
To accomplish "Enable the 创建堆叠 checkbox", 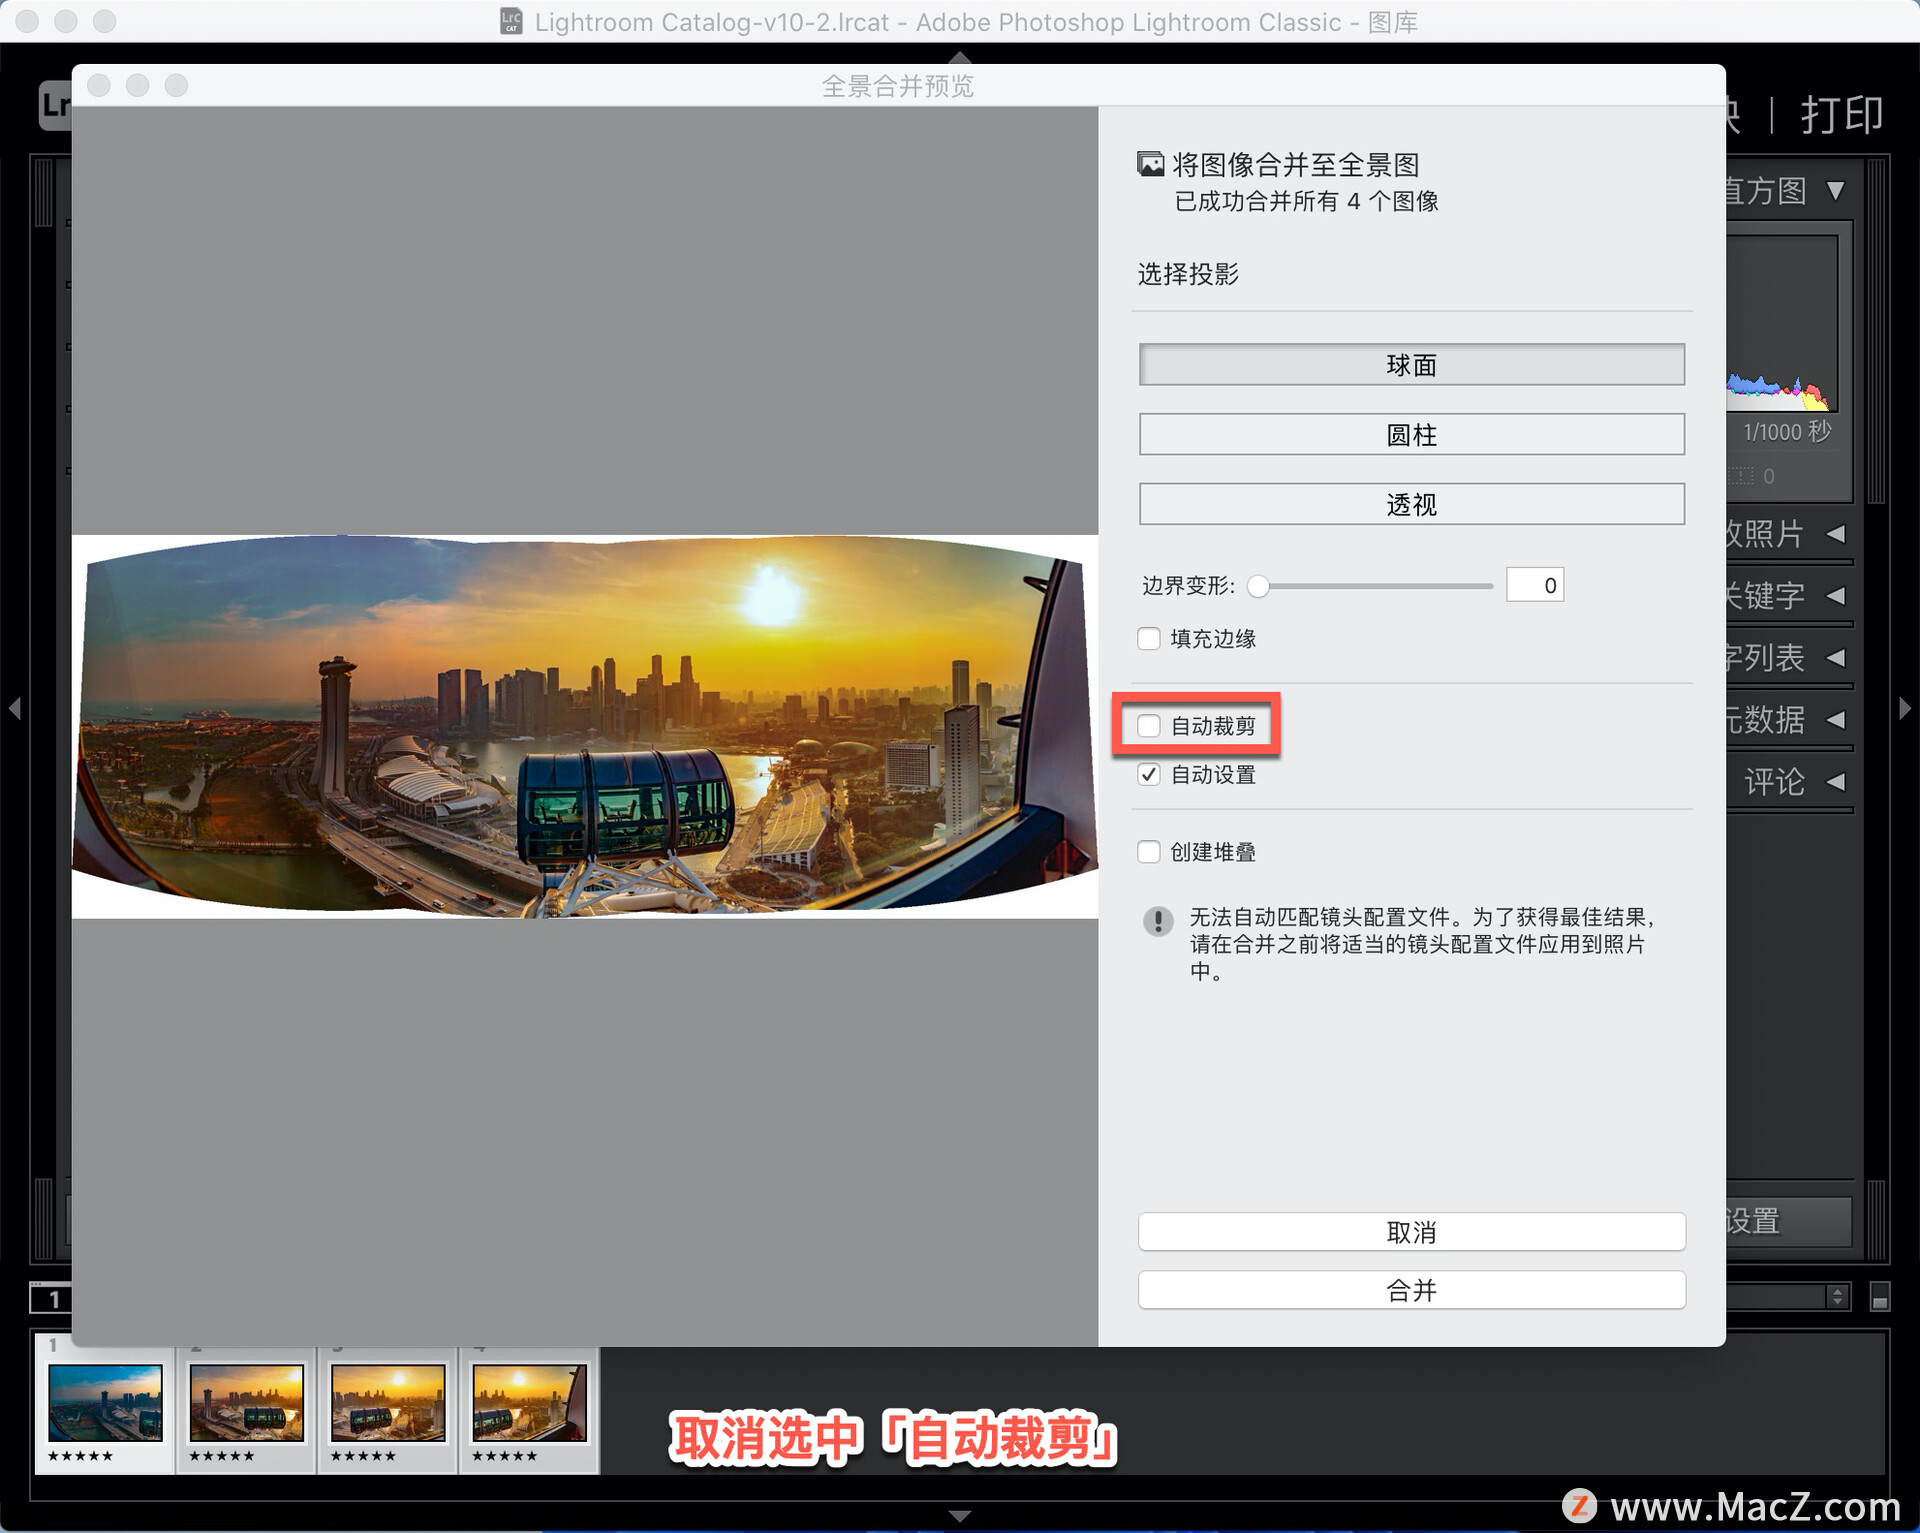I will point(1149,851).
